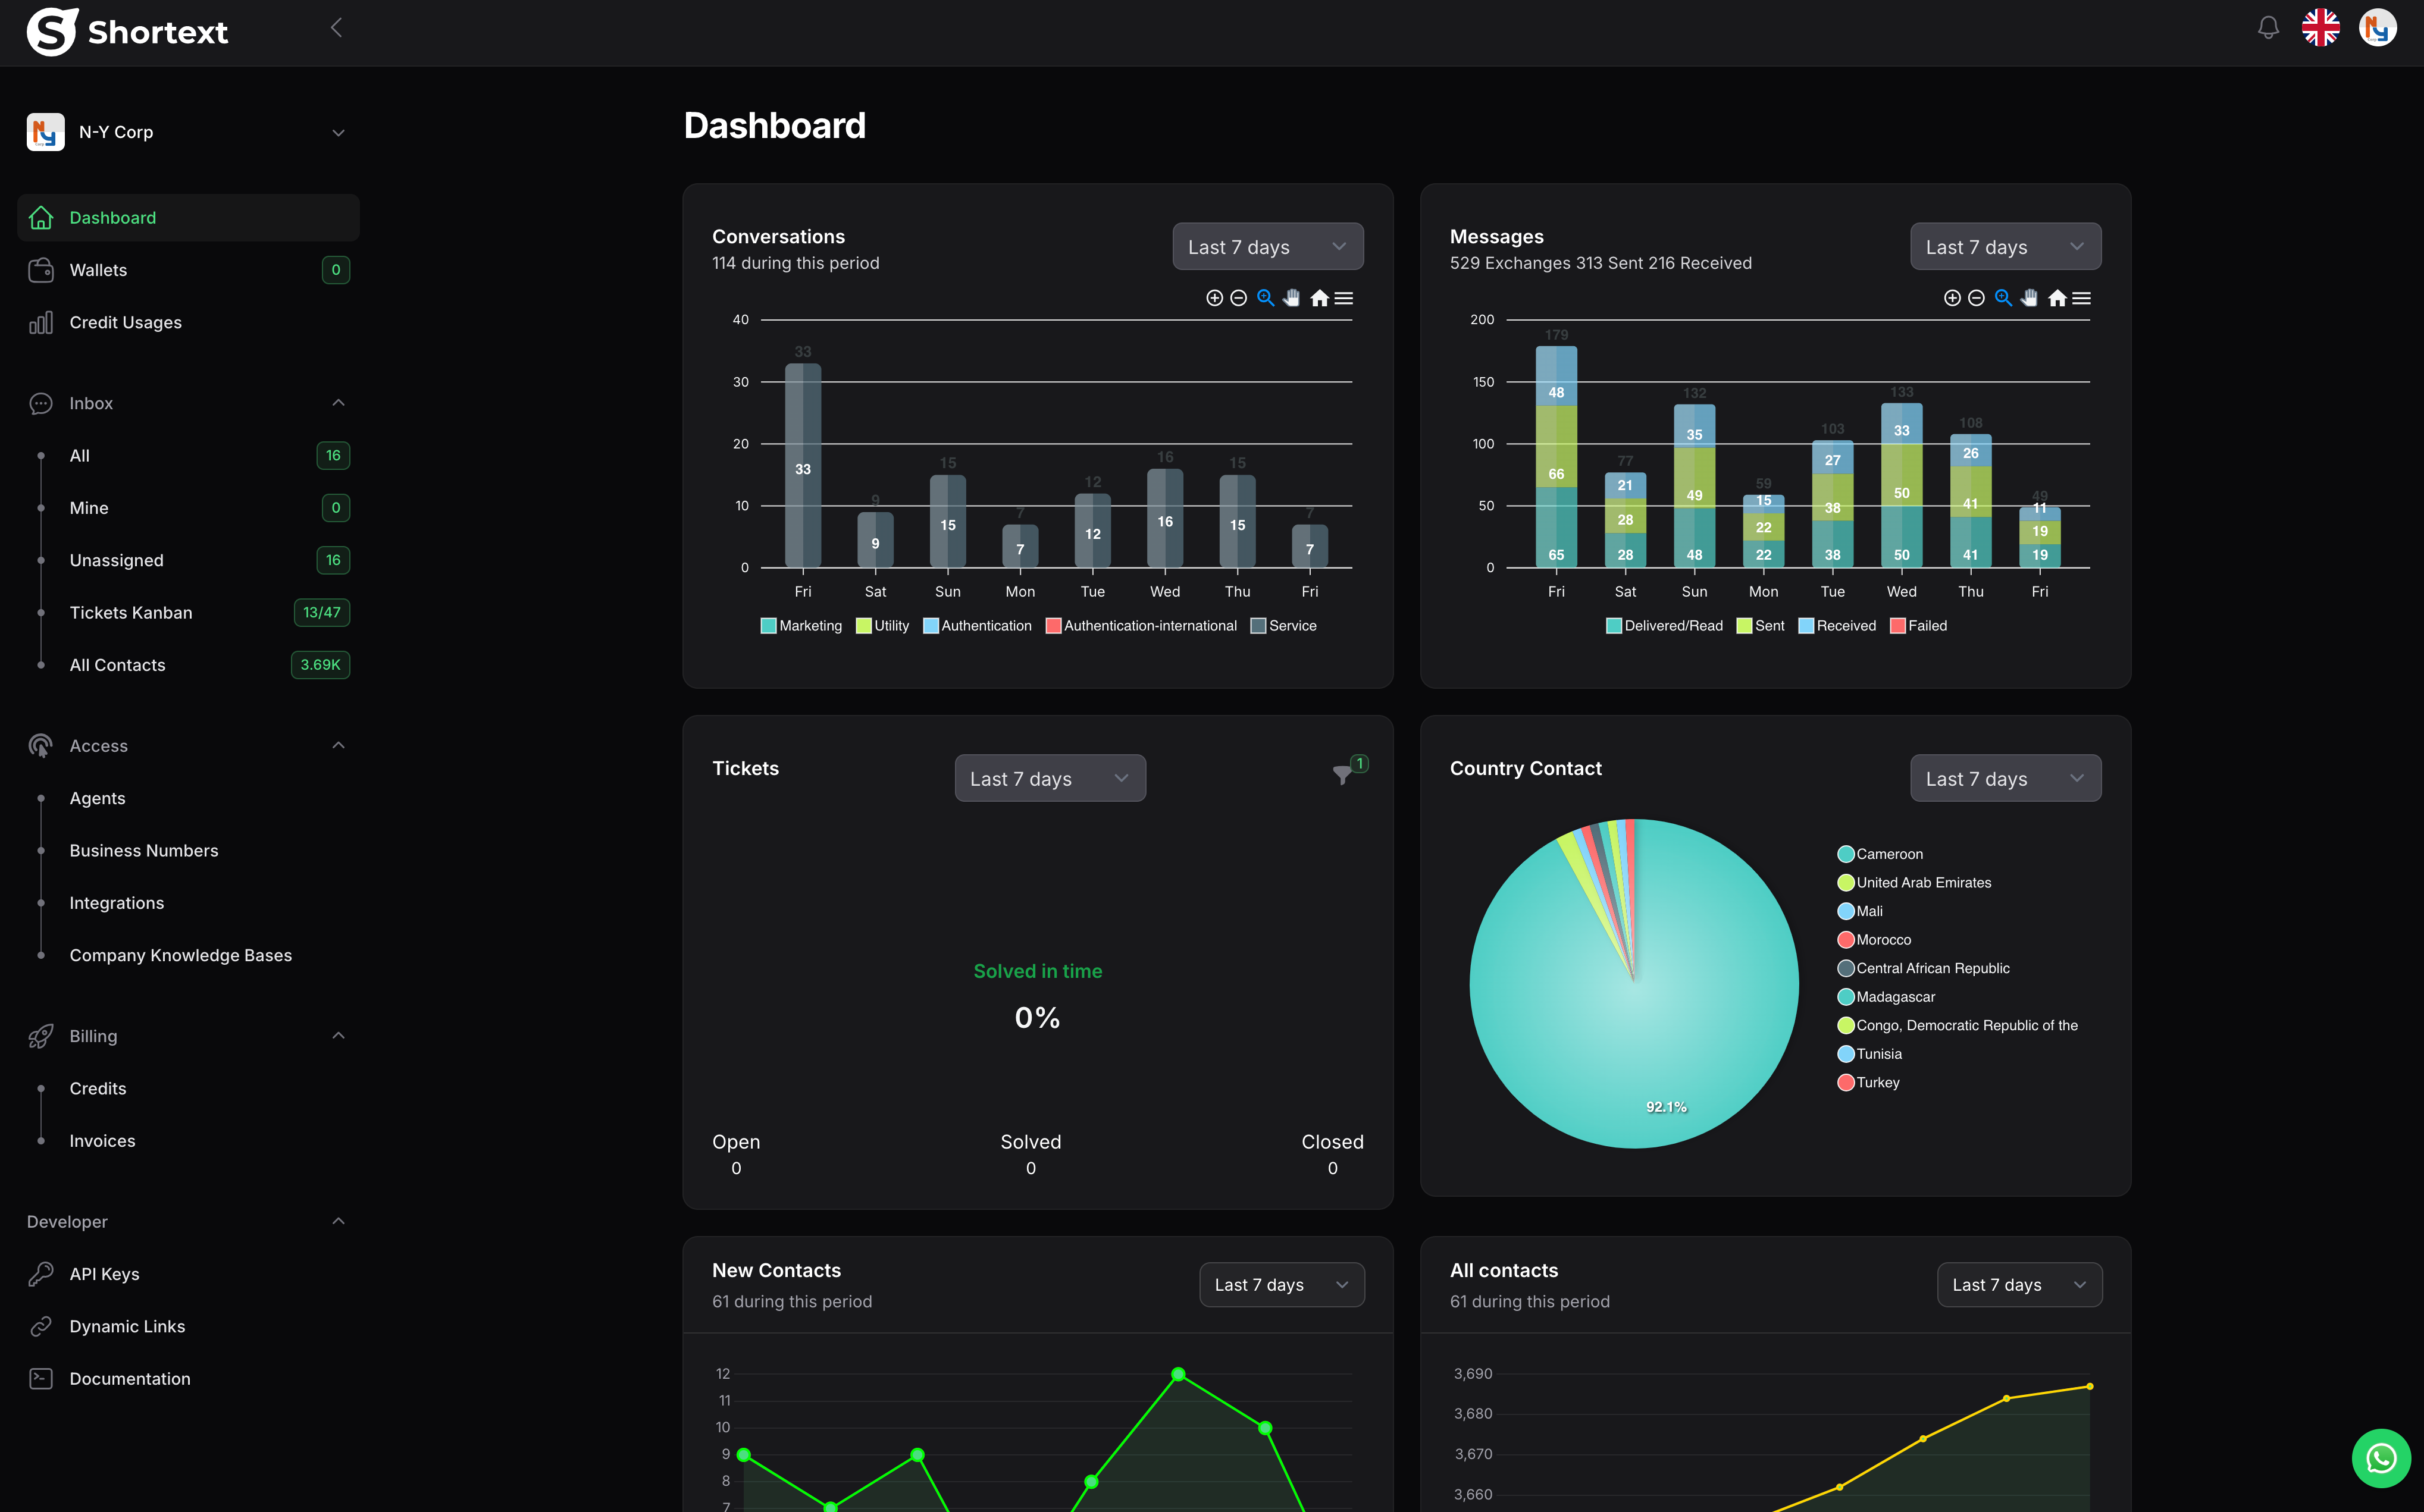The image size is (2424, 1512).
Task: Open the notifications bell
Action: coord(2267,28)
